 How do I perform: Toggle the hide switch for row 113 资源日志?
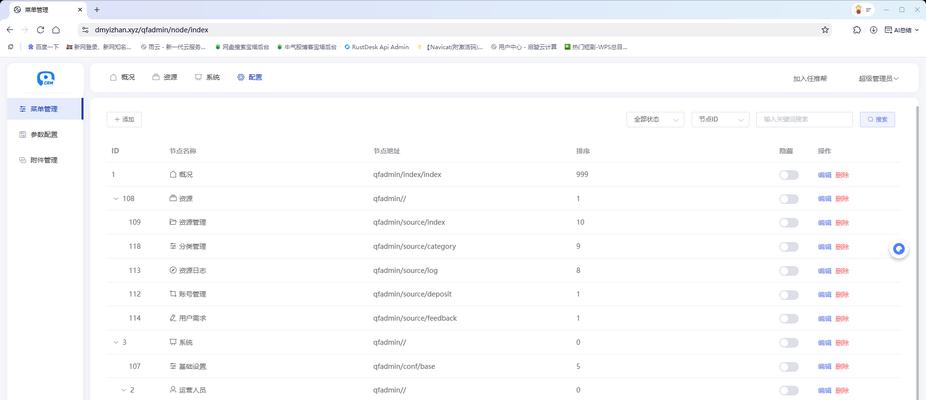[x=788, y=271]
